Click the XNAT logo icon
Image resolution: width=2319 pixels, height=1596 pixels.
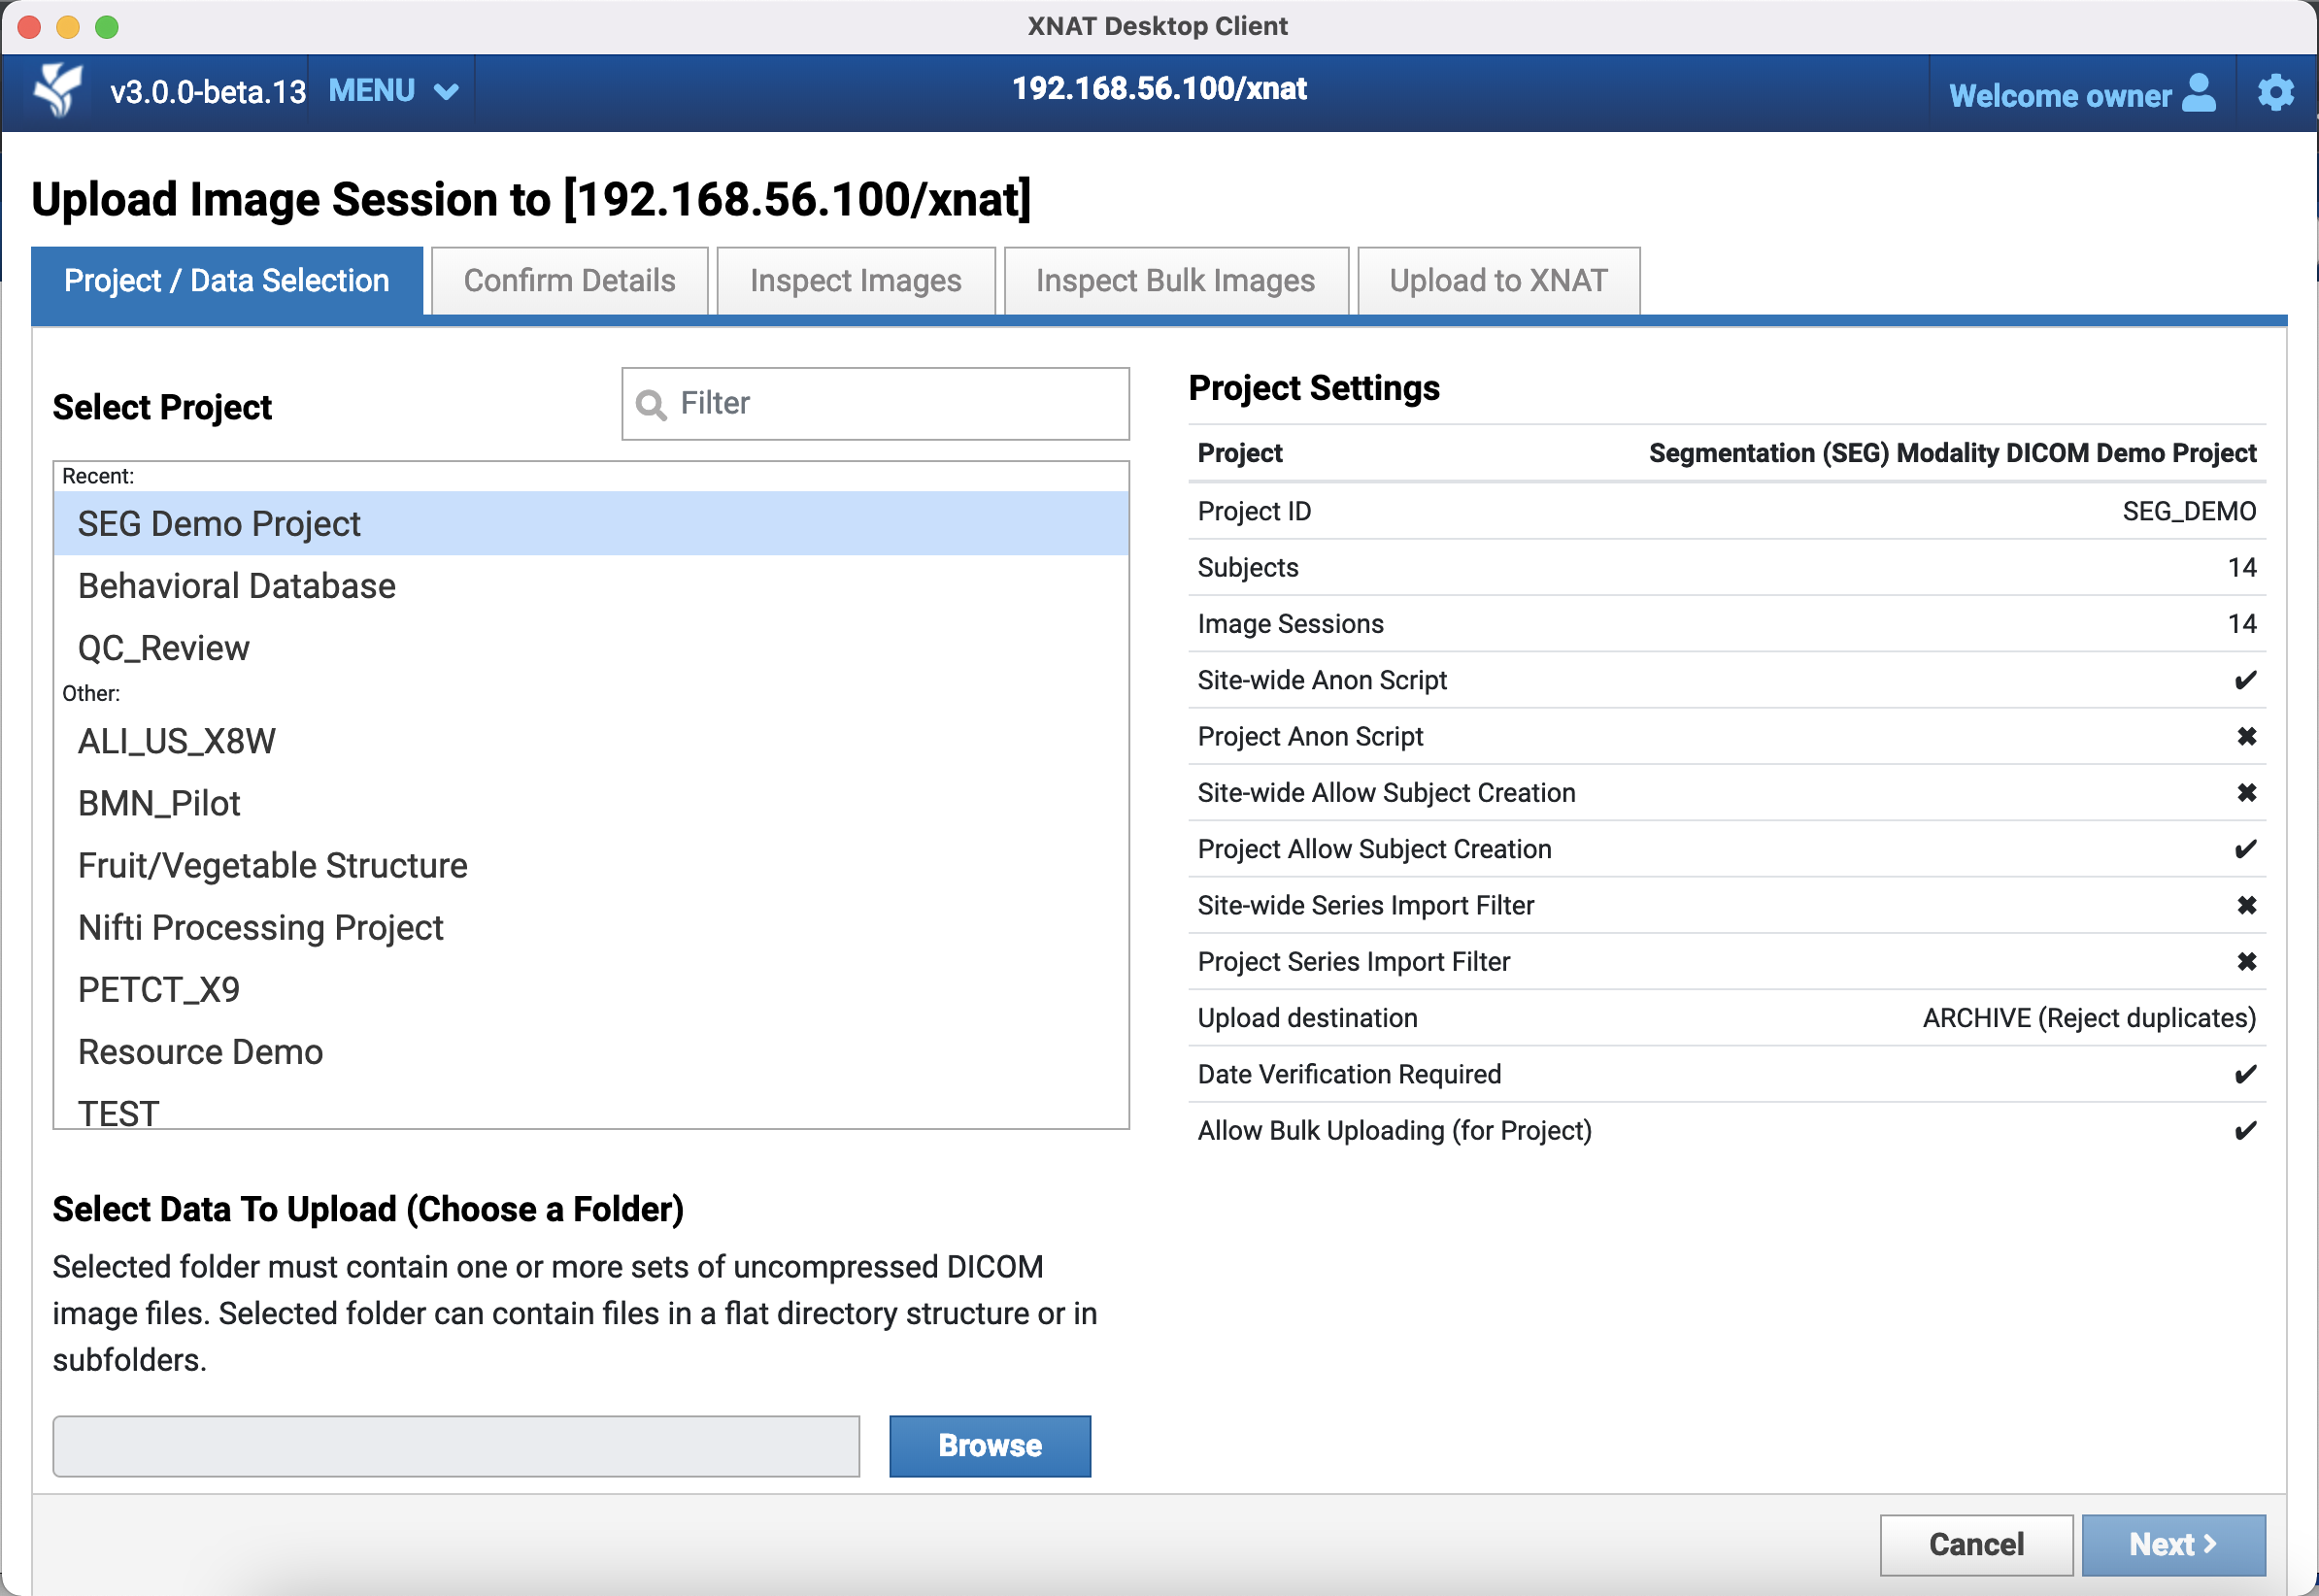click(57, 90)
